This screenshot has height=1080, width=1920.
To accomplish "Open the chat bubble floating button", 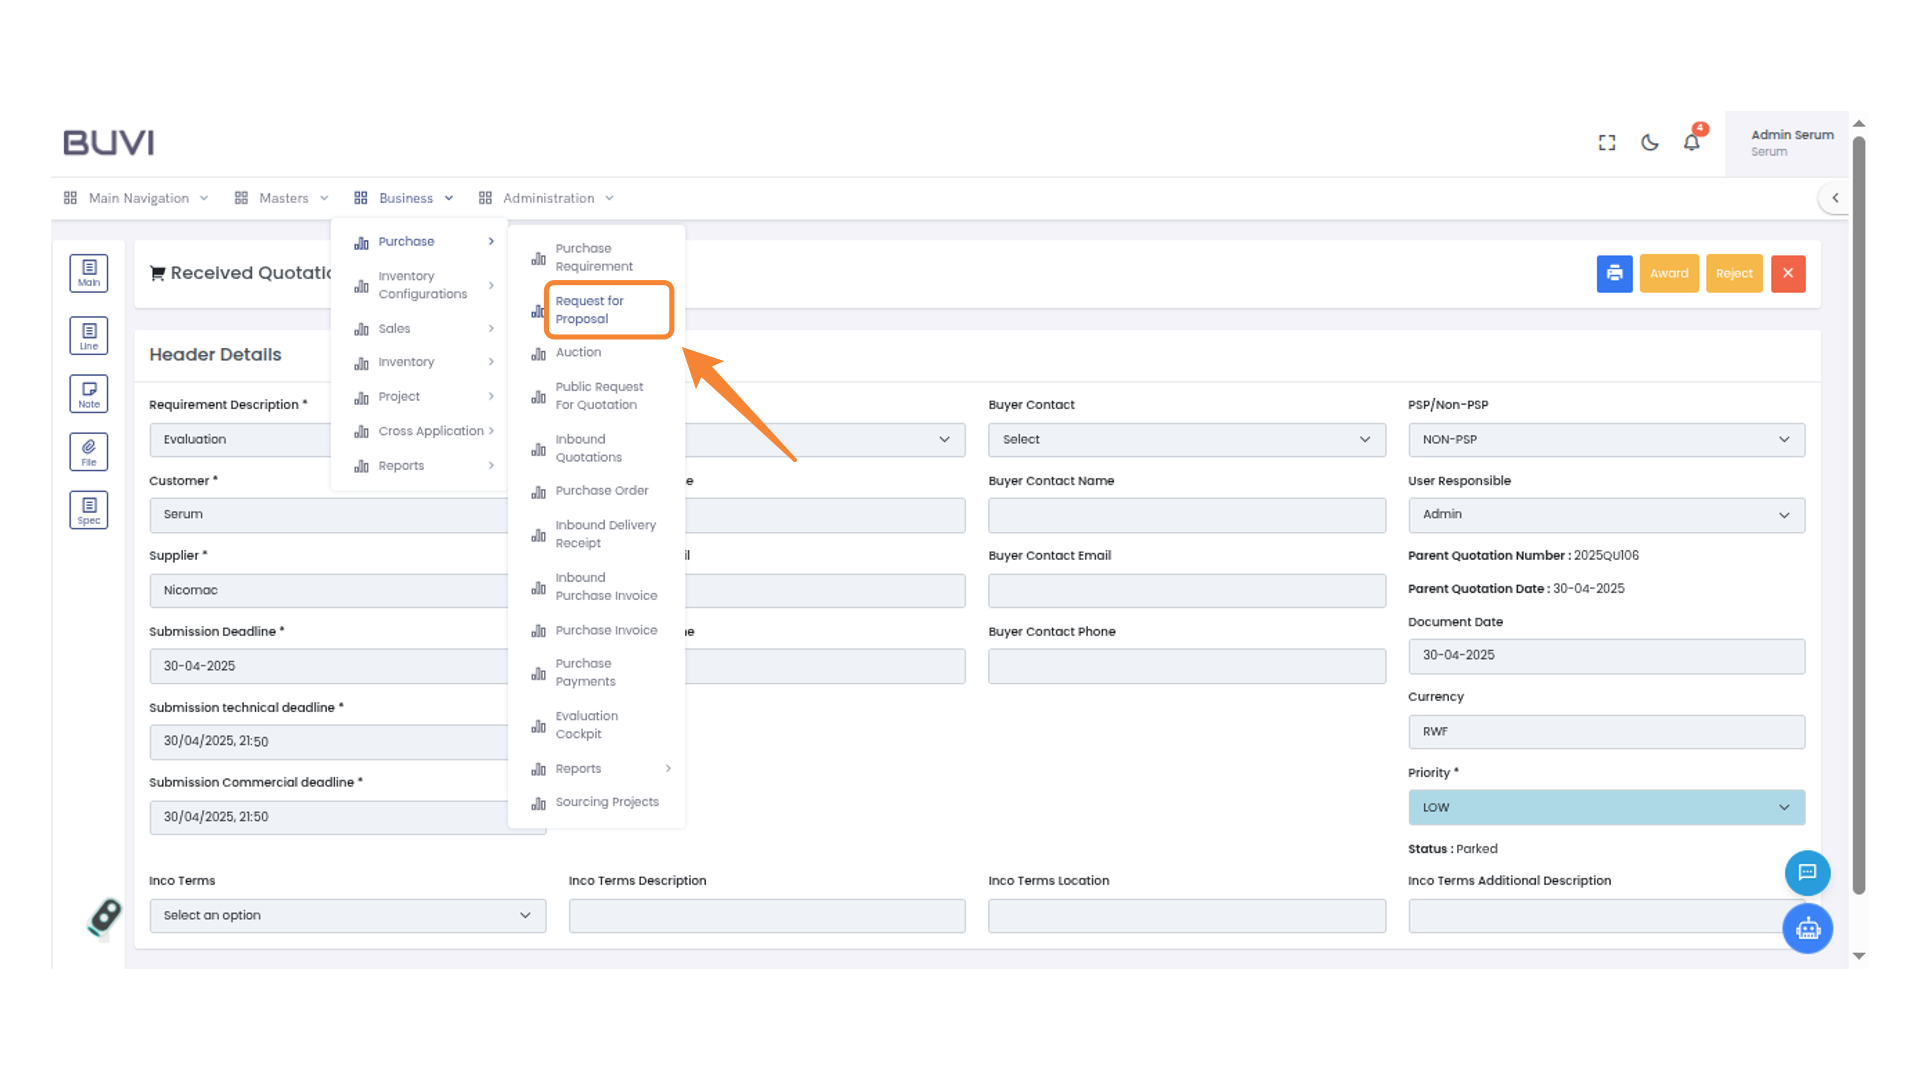I will tap(1807, 873).
